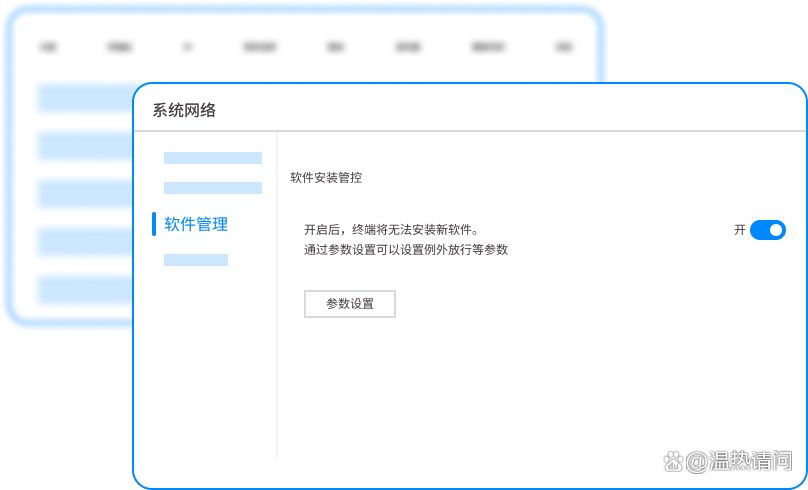Click the 参数设置 button

point(349,304)
